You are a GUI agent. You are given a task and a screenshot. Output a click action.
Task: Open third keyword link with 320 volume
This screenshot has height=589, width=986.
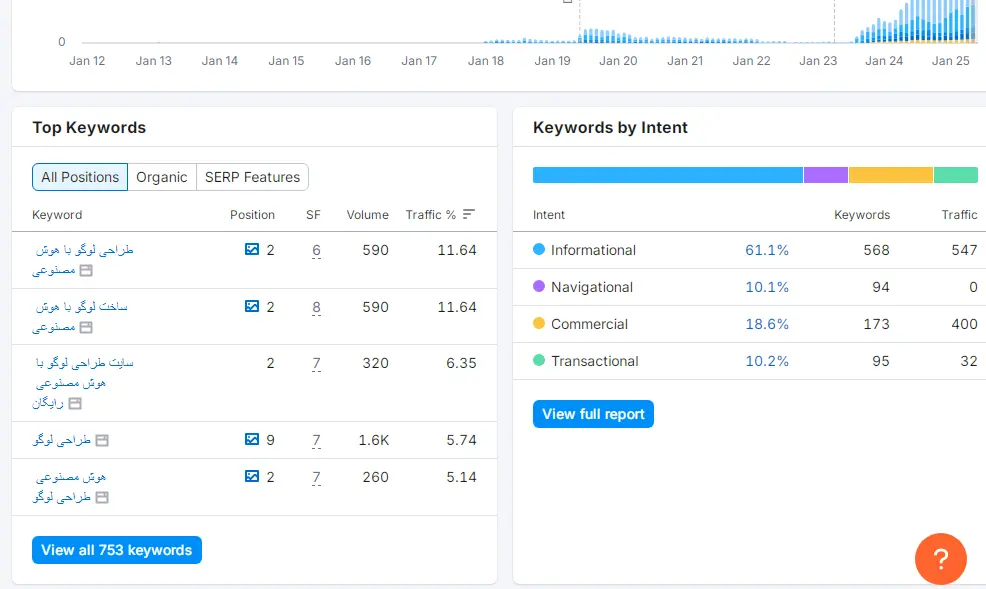[x=82, y=382]
